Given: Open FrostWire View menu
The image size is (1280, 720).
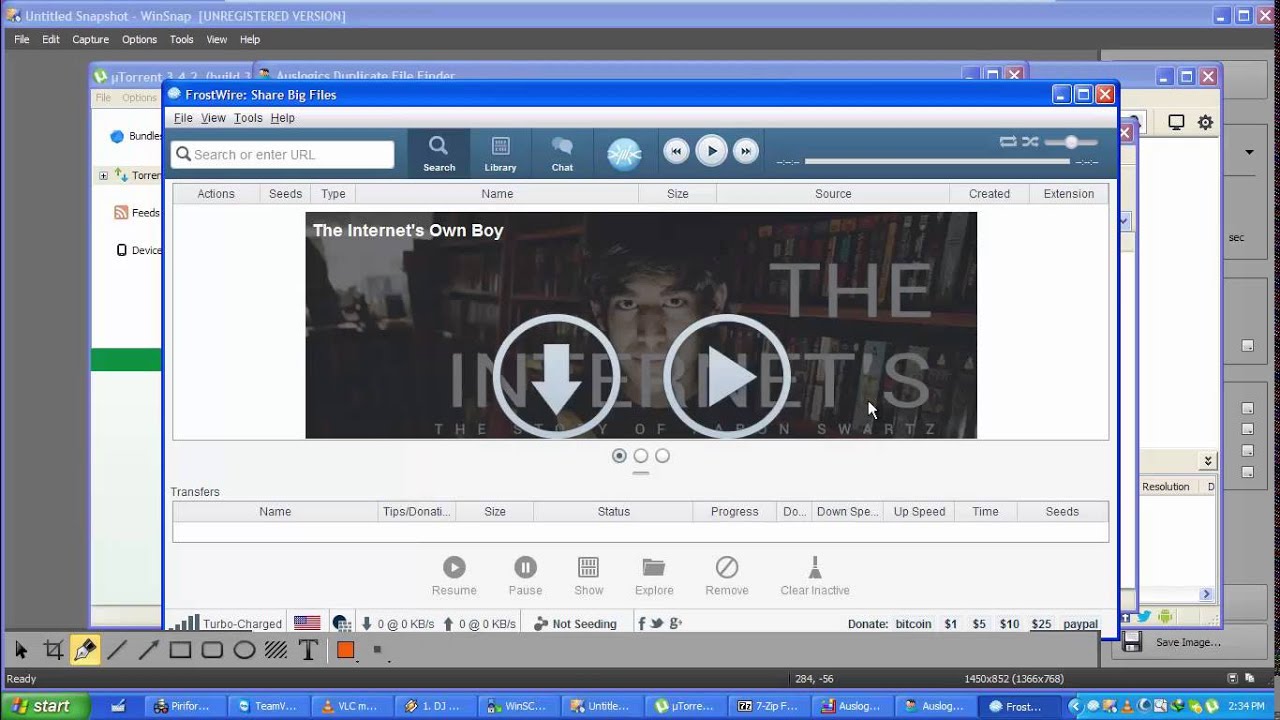Looking at the screenshot, I should coord(213,118).
